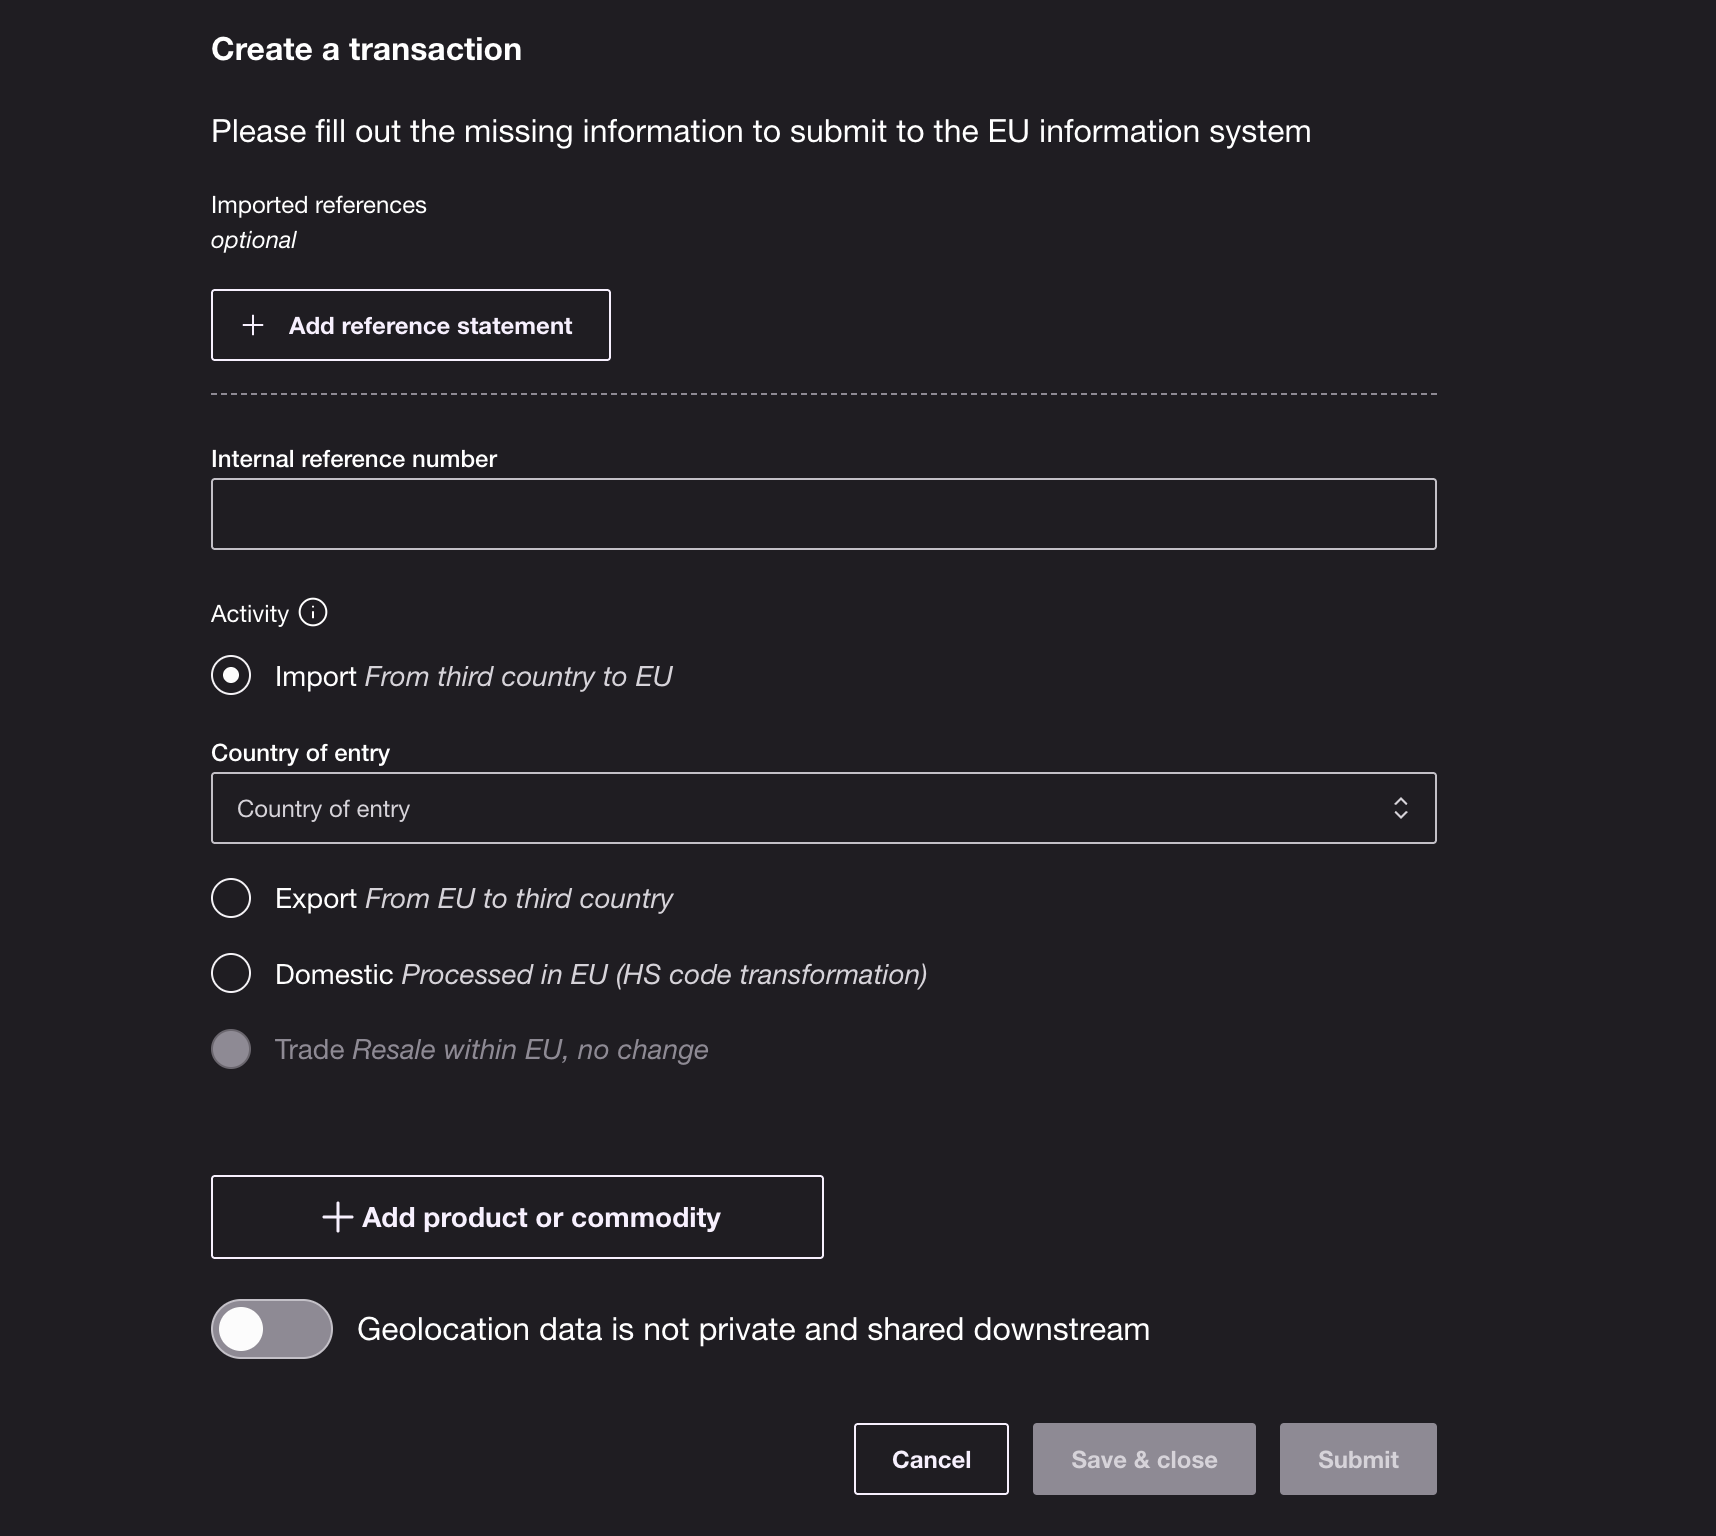The image size is (1716, 1536).
Task: Click the "Import From third country to EU" label
Action: point(473,677)
